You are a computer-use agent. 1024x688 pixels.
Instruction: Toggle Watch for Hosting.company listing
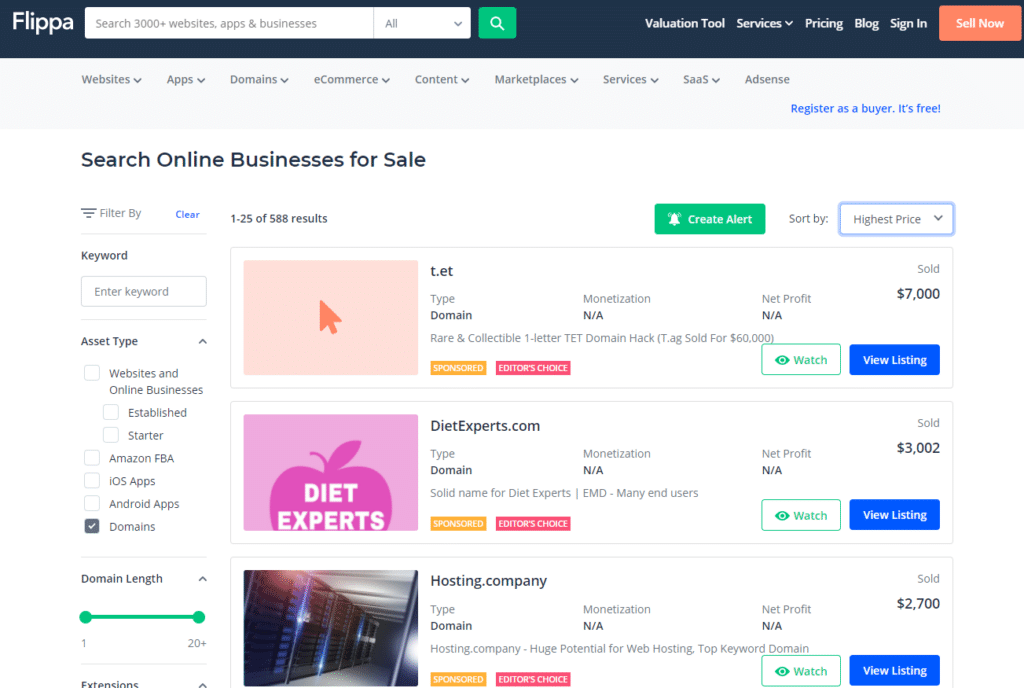801,670
